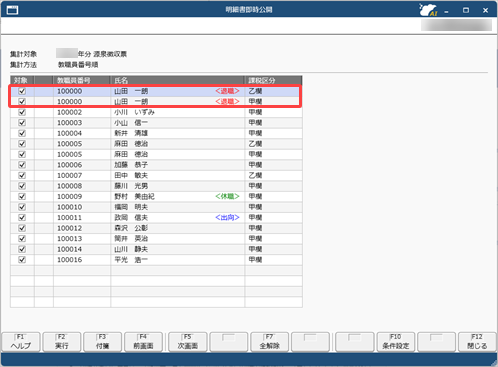
Task: Select staff number cell 100010
Action: tap(82, 207)
